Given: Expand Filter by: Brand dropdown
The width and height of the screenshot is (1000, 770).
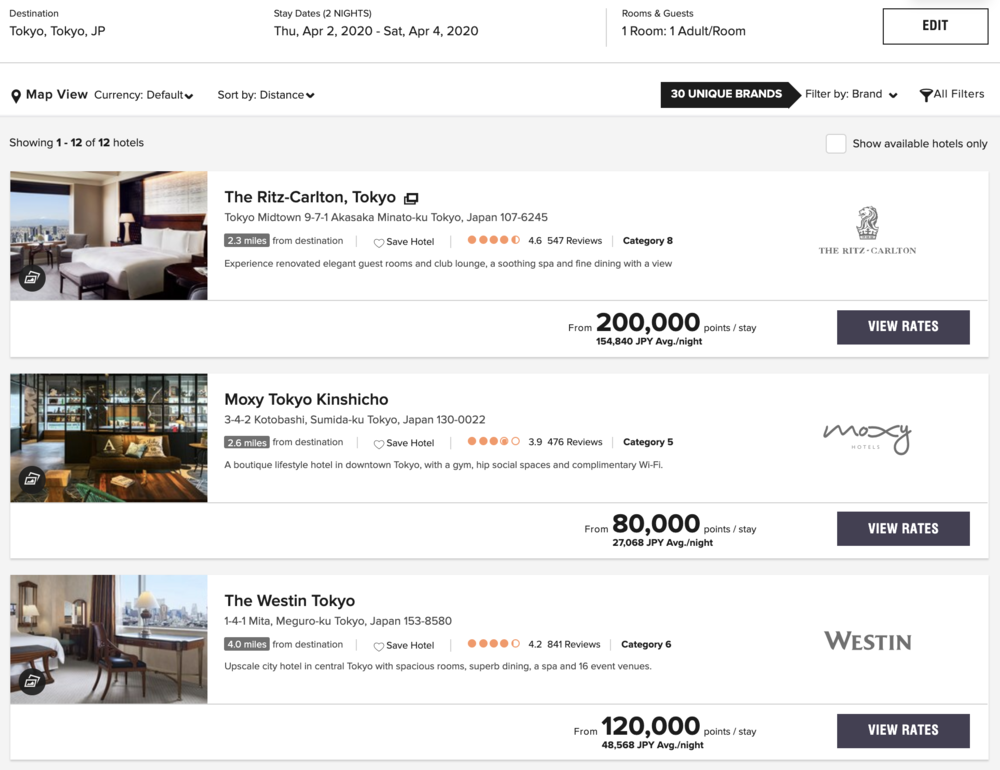Looking at the screenshot, I should pos(851,94).
